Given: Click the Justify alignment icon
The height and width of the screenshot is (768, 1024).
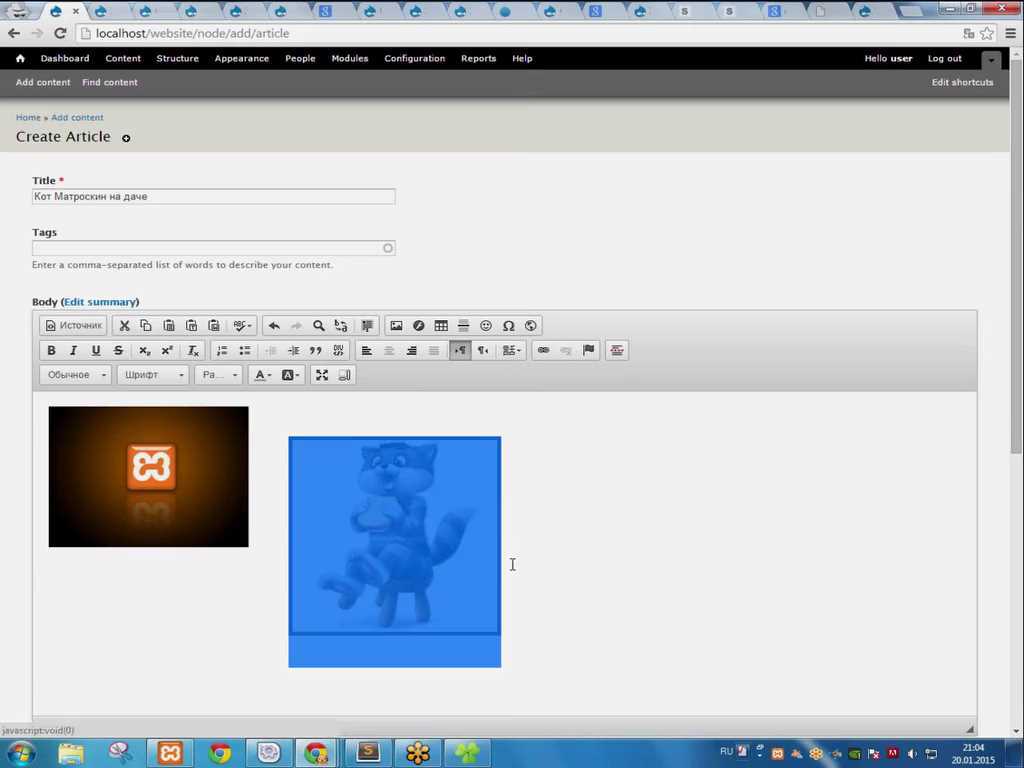Looking at the screenshot, I should [434, 350].
